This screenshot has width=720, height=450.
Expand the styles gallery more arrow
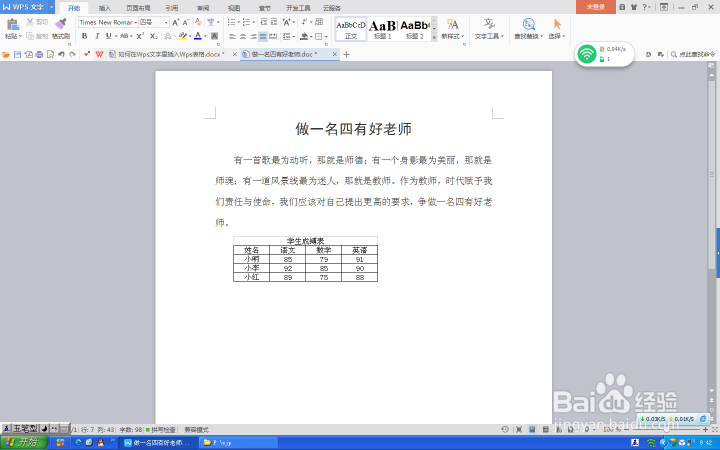click(x=434, y=38)
